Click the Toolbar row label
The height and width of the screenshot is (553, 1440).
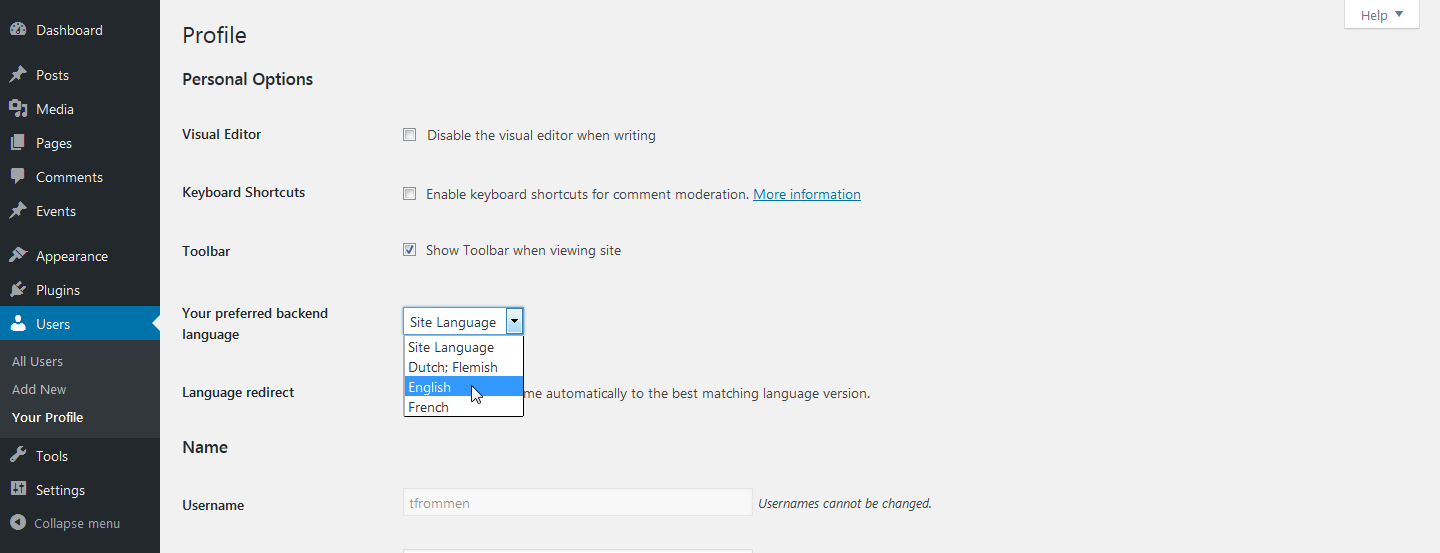[206, 251]
